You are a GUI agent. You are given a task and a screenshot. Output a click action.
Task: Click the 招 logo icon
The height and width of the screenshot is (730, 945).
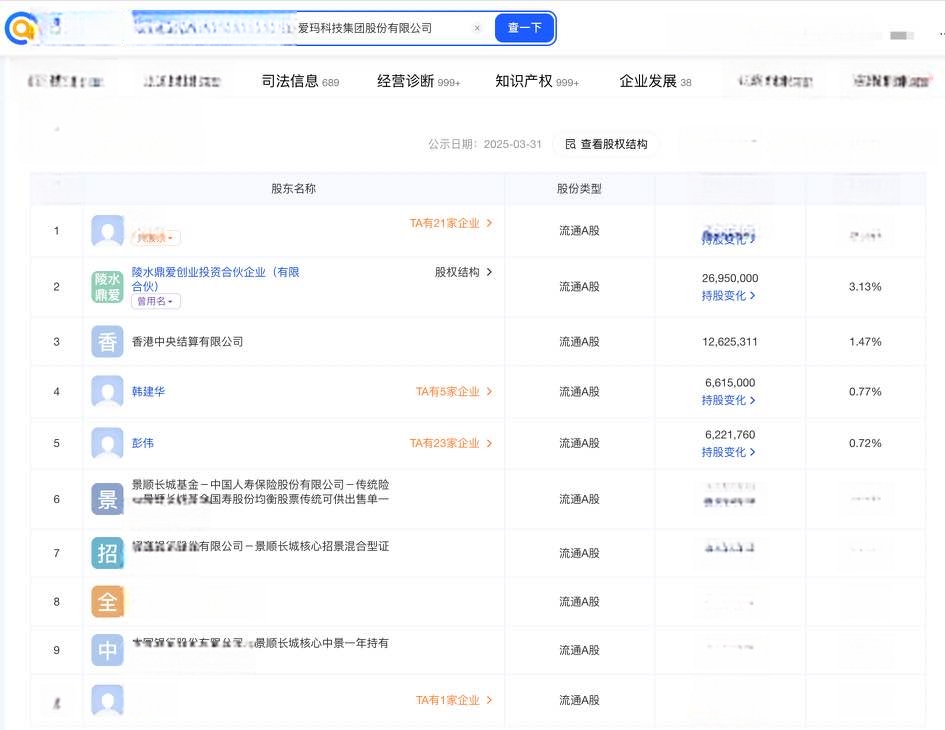click(107, 553)
